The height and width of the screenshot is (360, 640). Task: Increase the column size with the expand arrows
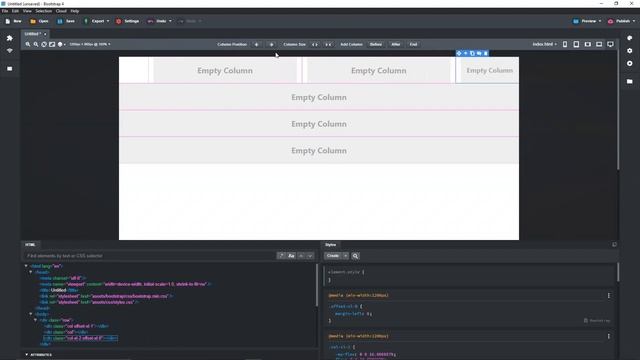[x=315, y=44]
